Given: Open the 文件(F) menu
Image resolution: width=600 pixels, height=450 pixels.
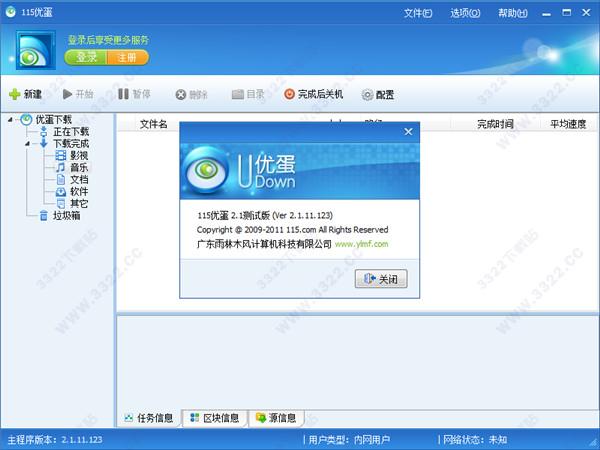Looking at the screenshot, I should 418,13.
